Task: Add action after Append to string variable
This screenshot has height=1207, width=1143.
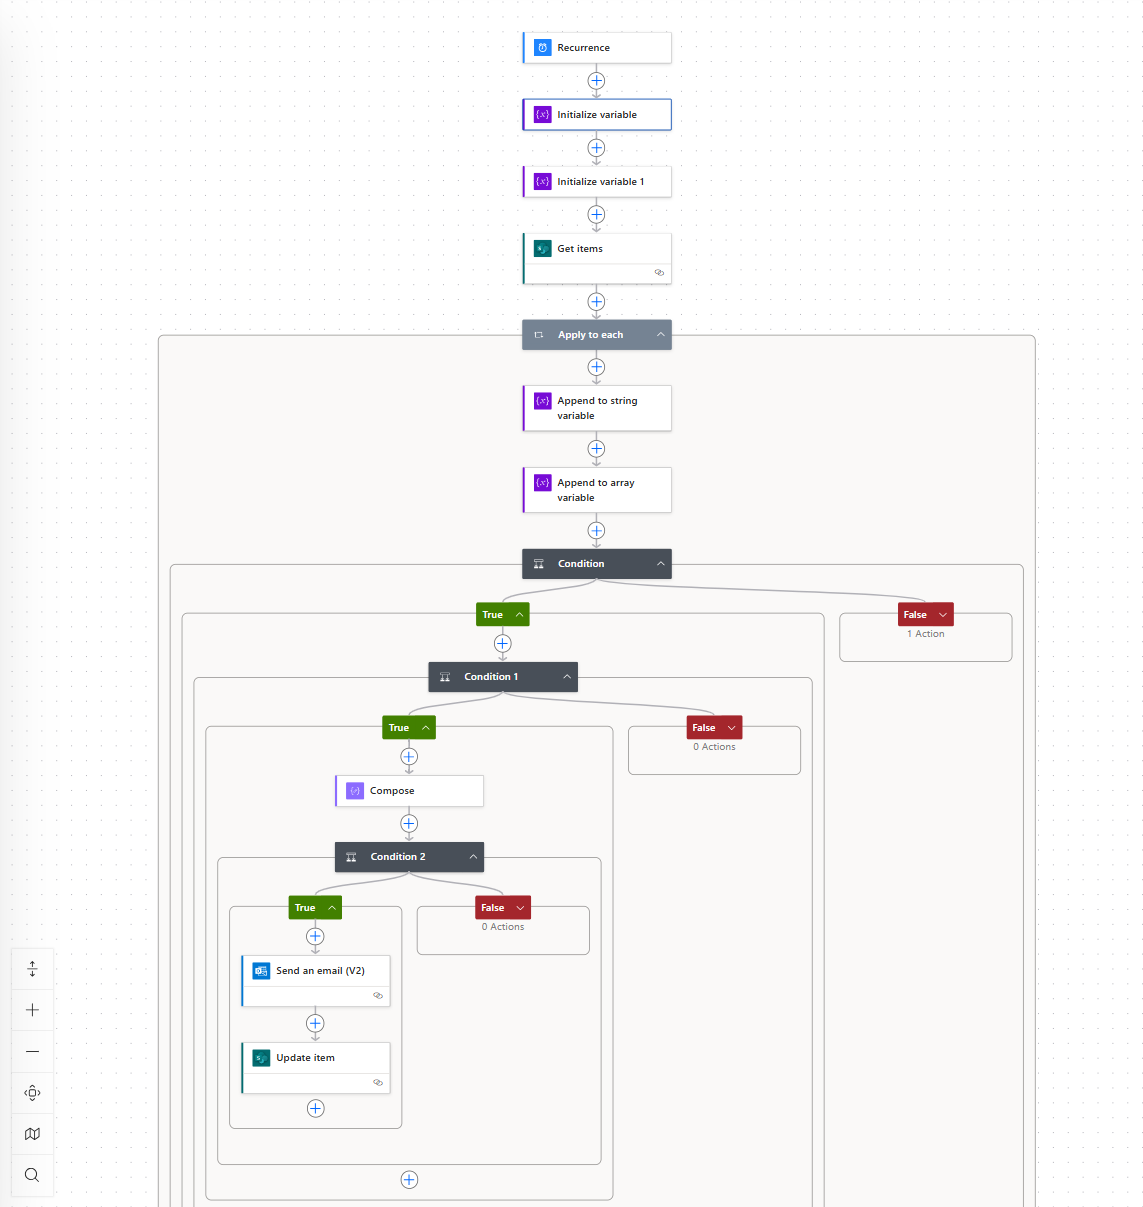Action: click(x=596, y=448)
